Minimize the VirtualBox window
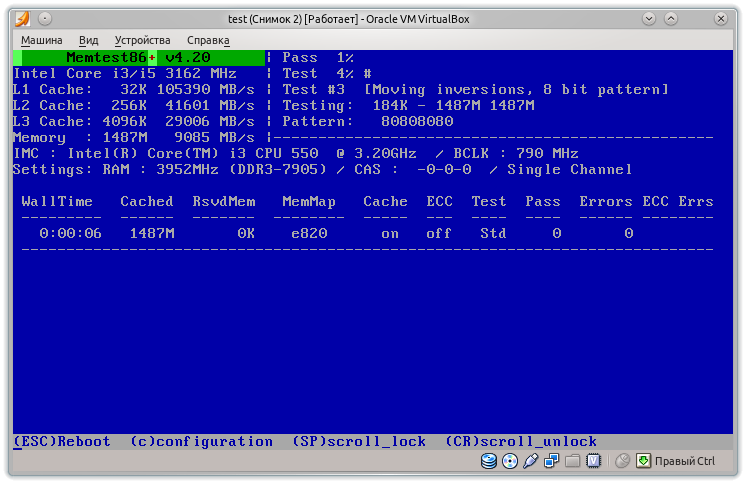This screenshot has height=484, width=746. (x=649, y=19)
